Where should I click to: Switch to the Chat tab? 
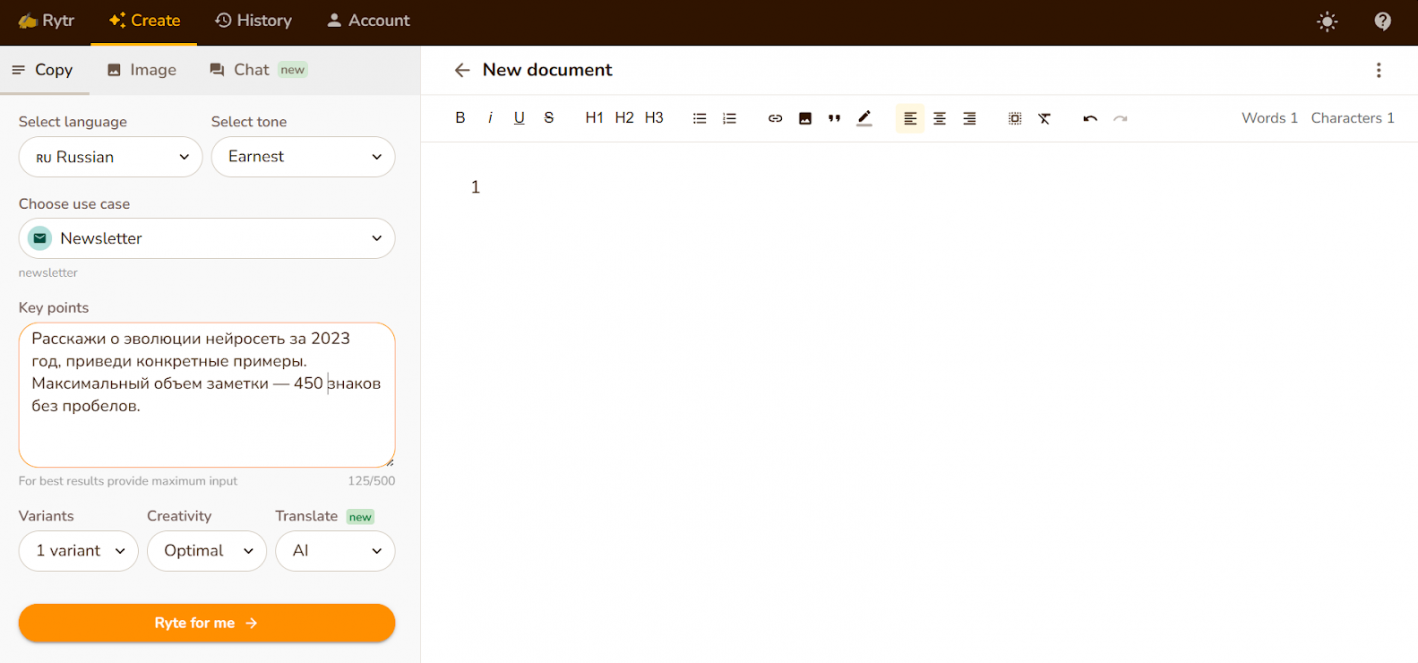(257, 69)
